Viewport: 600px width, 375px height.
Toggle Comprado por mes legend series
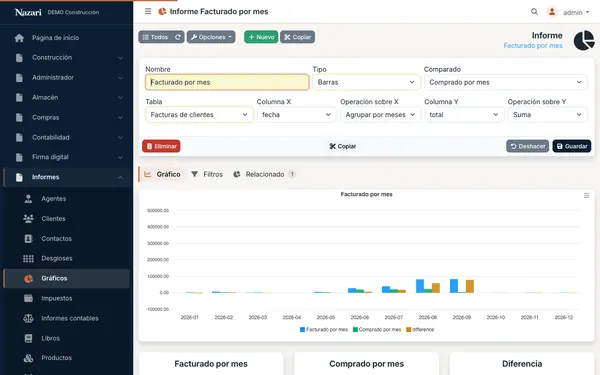[x=377, y=329]
